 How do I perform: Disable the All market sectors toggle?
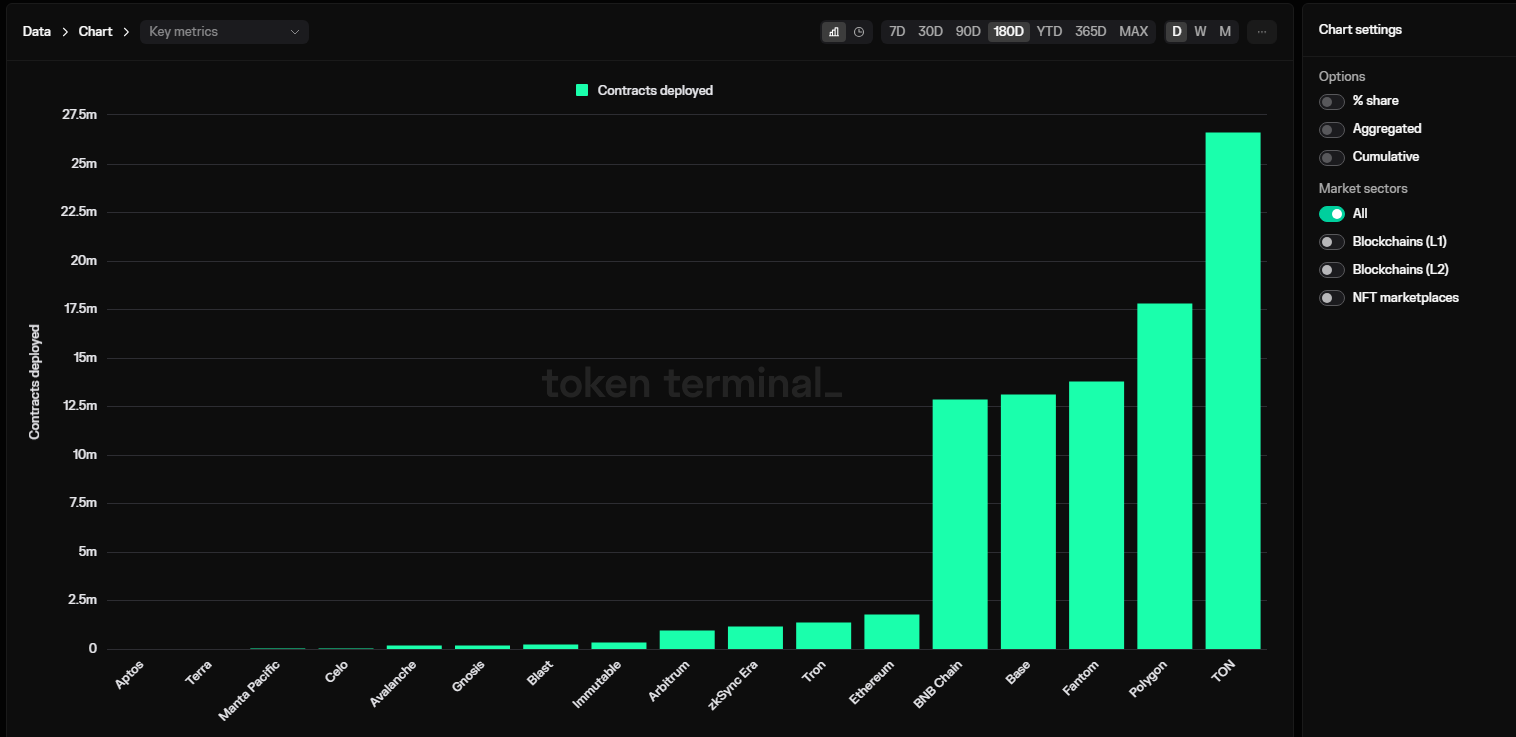1332,214
